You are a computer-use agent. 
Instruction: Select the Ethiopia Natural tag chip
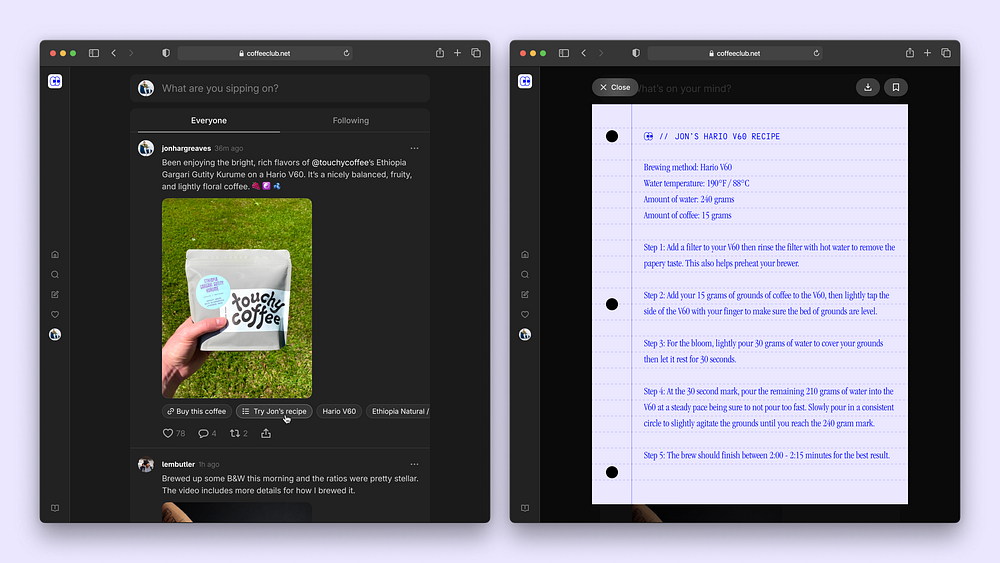click(x=398, y=411)
